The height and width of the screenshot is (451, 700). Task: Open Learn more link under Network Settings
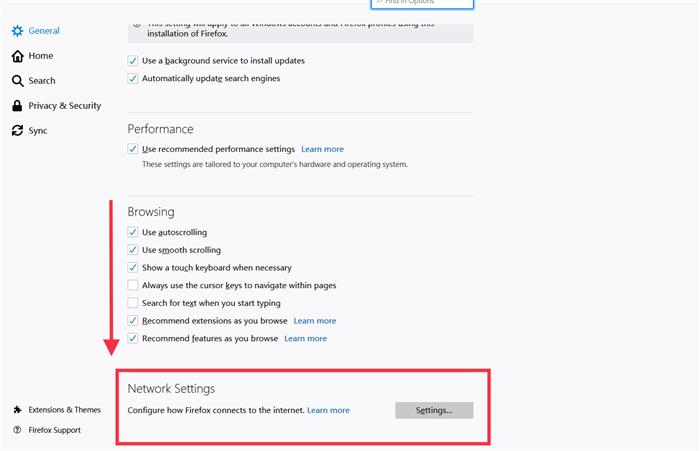(x=328, y=410)
